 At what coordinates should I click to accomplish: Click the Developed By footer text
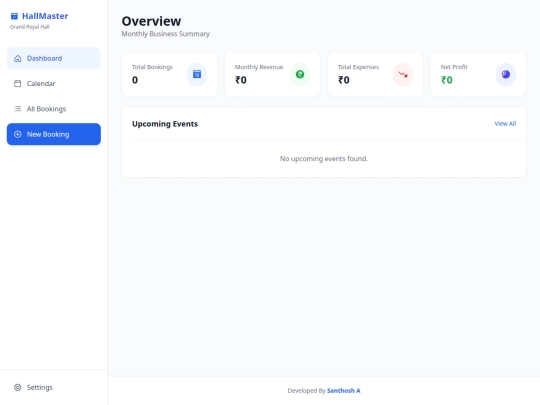point(307,391)
